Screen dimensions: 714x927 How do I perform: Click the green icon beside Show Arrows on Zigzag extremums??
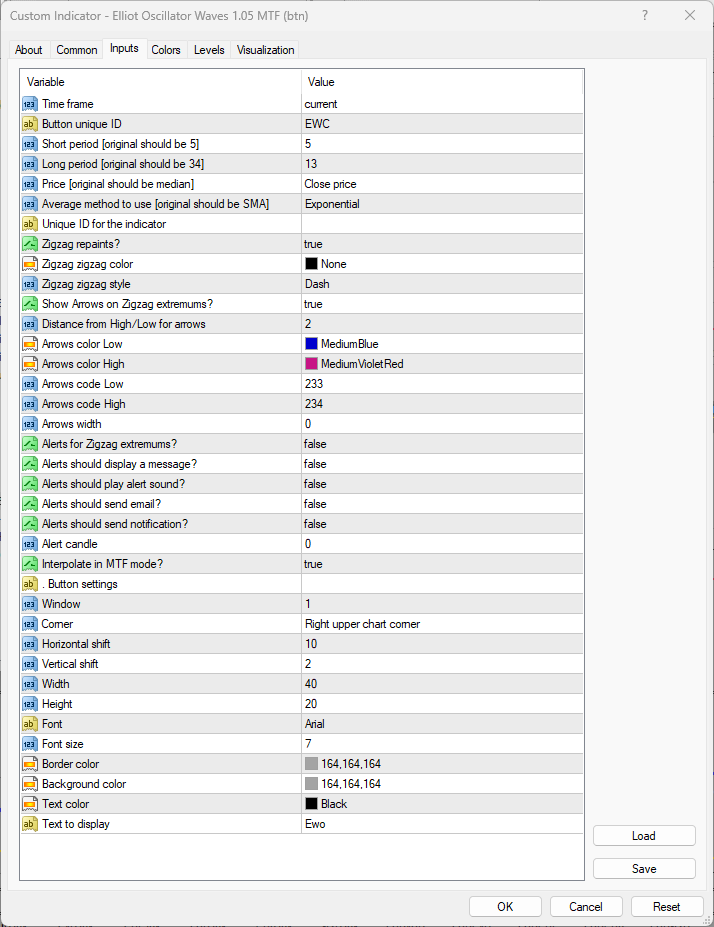coord(30,304)
